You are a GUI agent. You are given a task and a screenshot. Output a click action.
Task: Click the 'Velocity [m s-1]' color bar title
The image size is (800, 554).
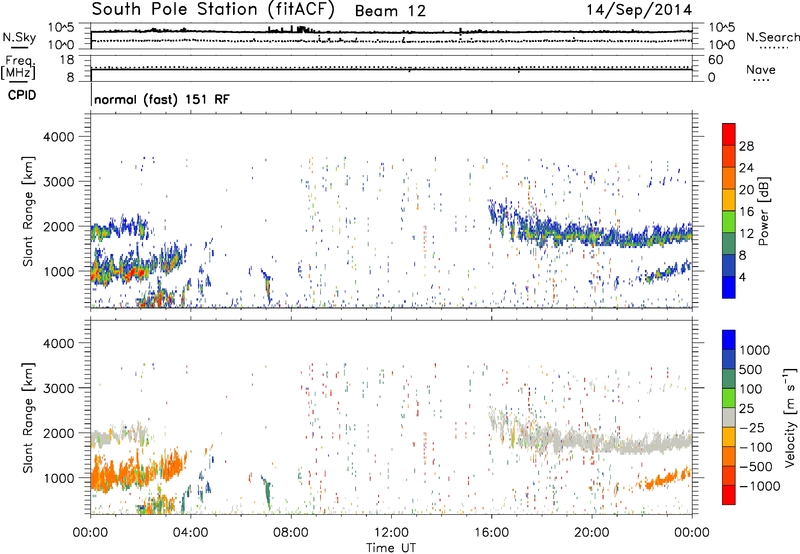pyautogui.click(x=790, y=416)
